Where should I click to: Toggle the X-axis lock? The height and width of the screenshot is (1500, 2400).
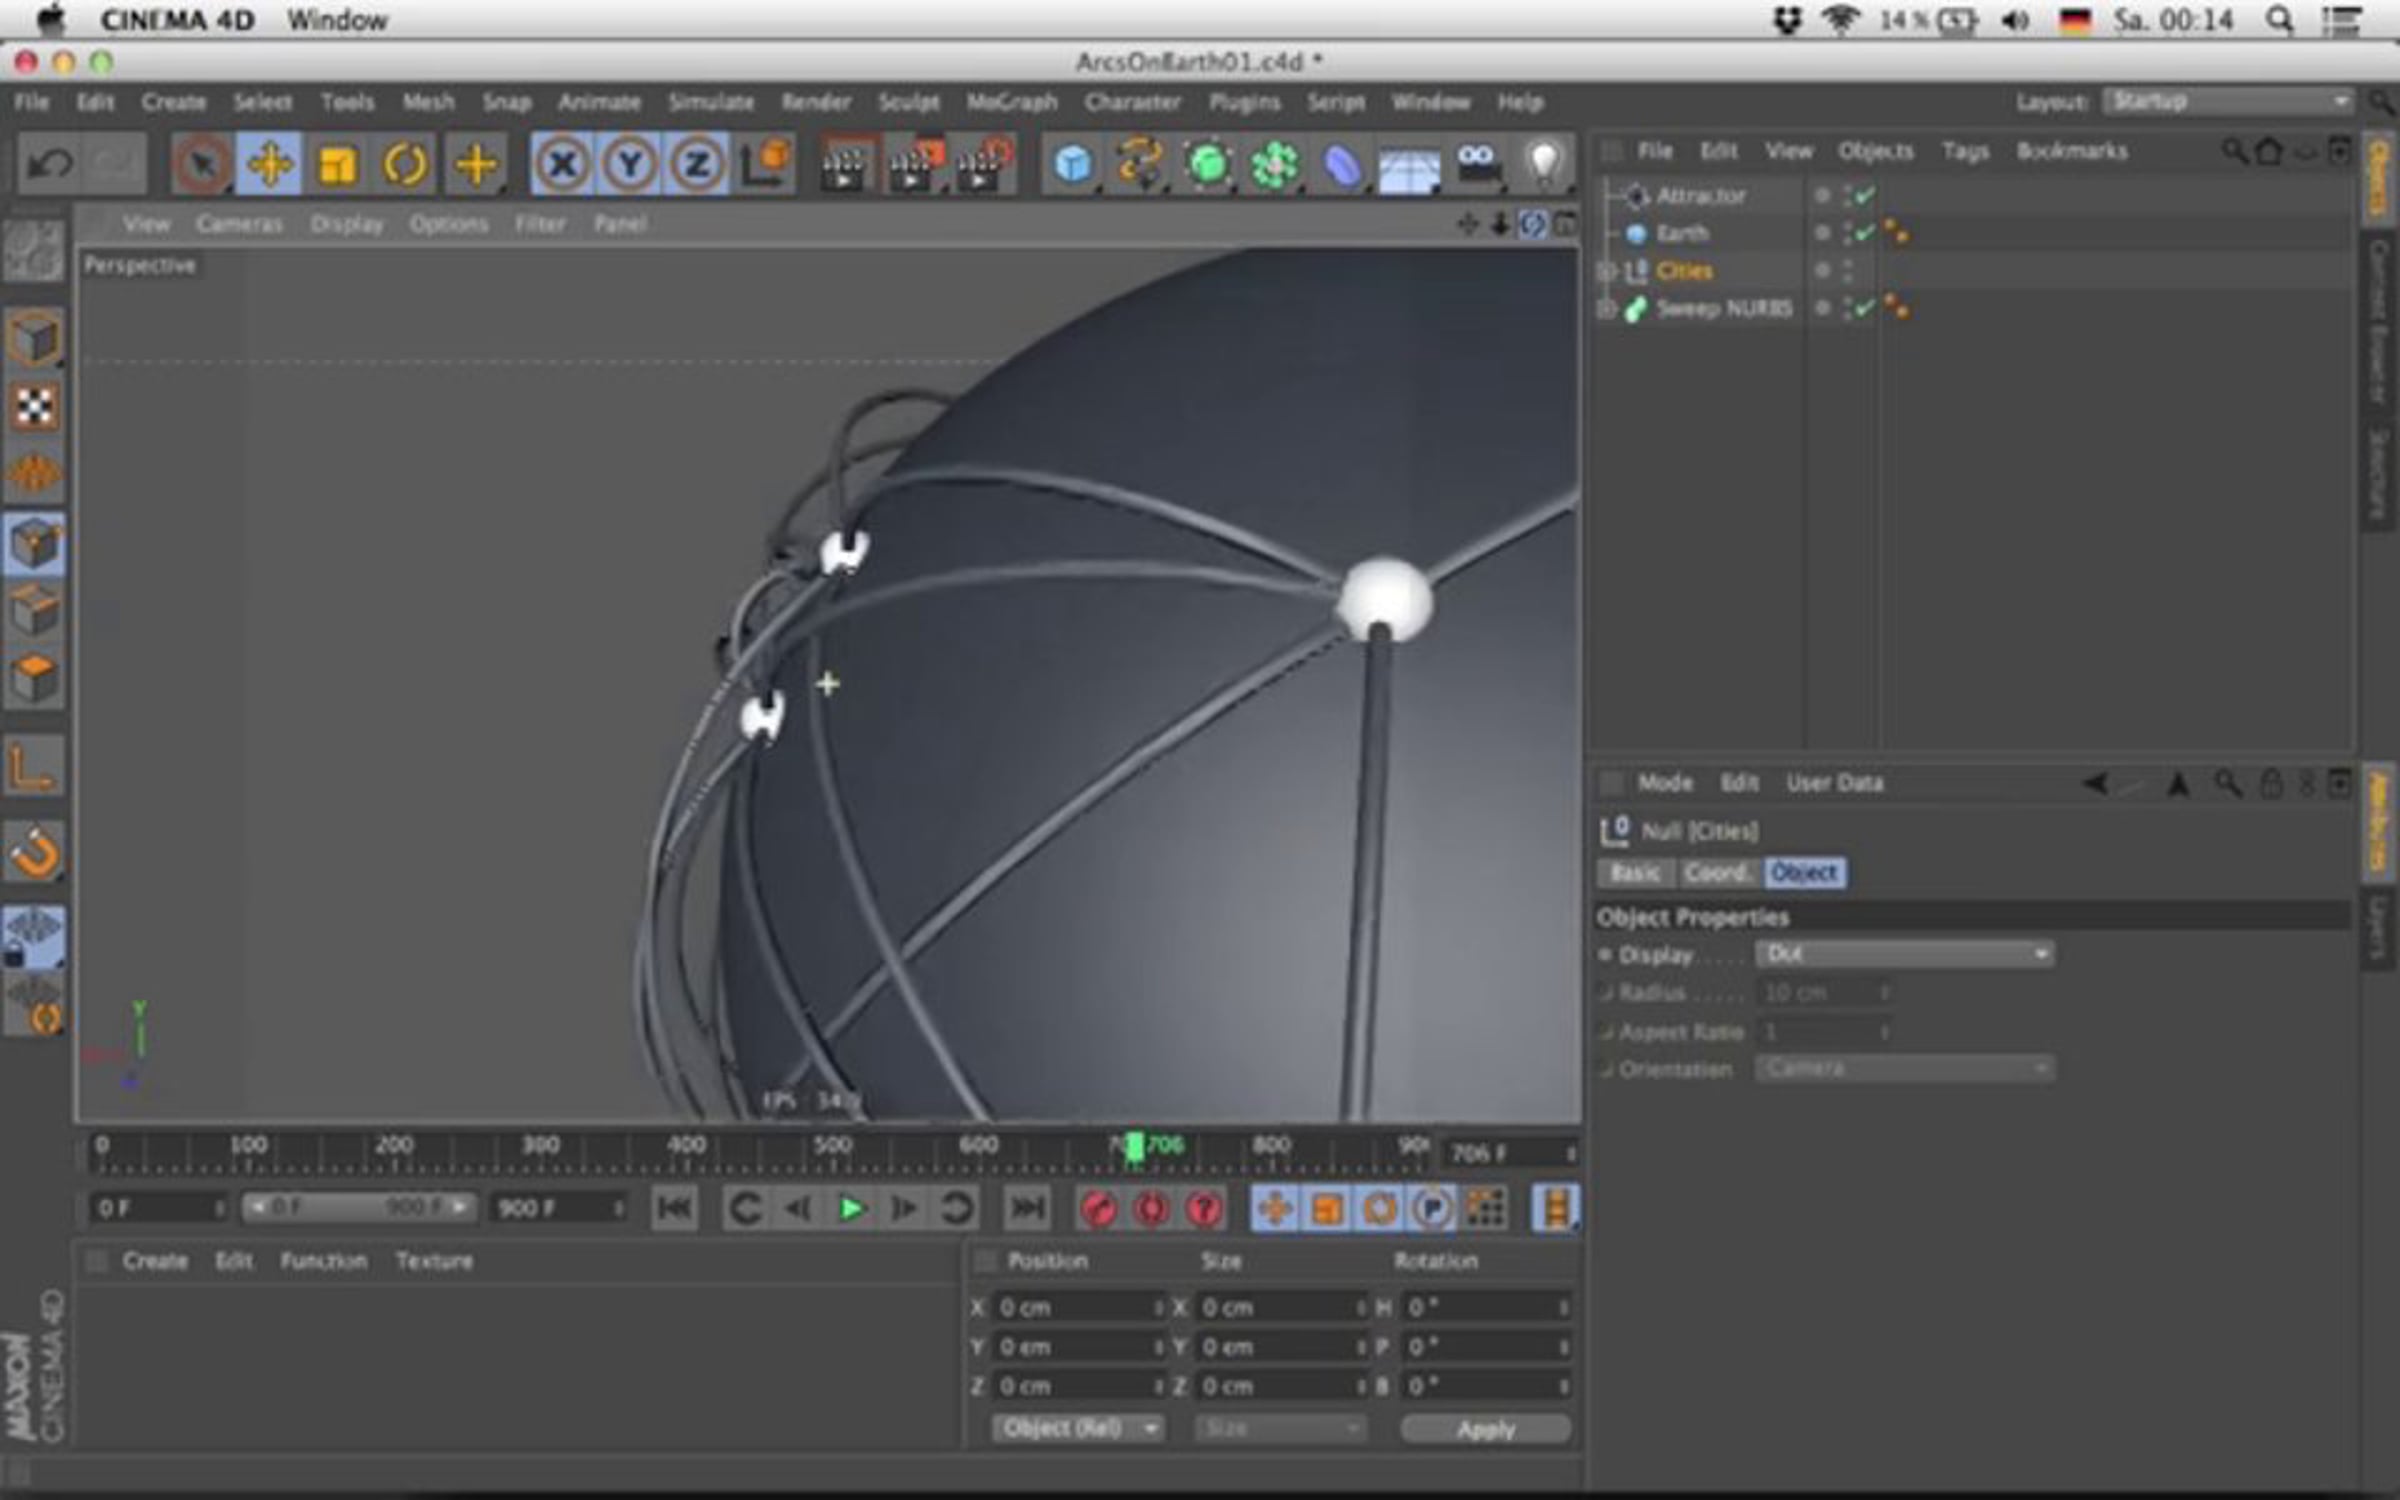564,164
